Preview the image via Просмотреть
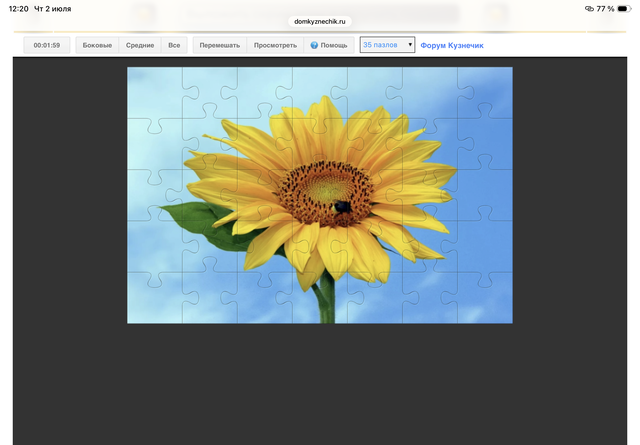 tap(275, 45)
